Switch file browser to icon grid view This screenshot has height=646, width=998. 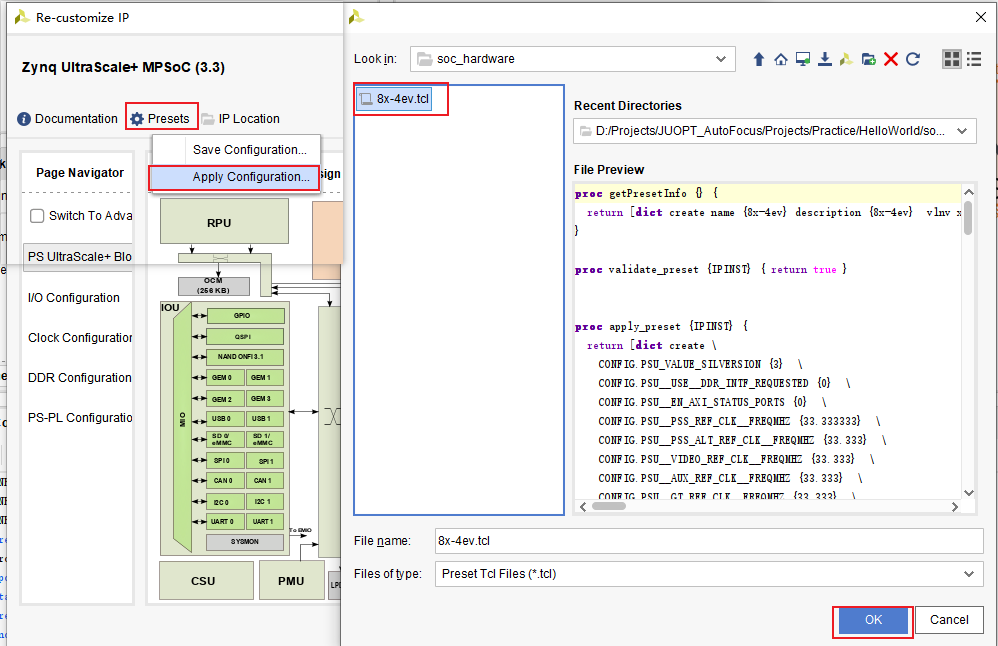click(952, 59)
